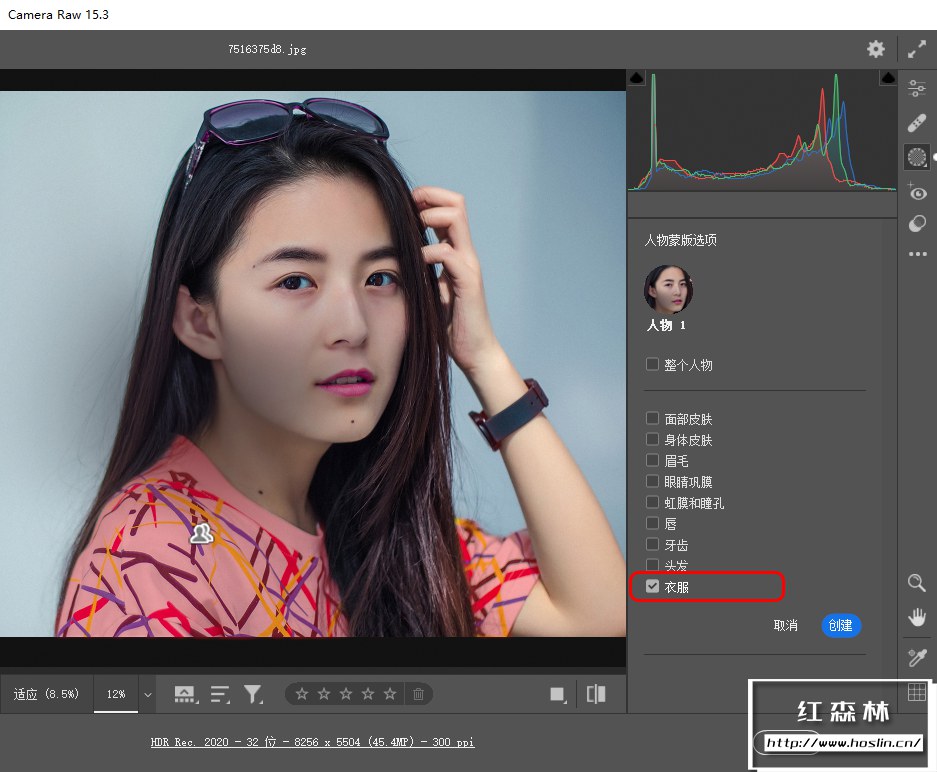Check the 面部皮肤 checkbox
The width and height of the screenshot is (937, 772).
653,419
